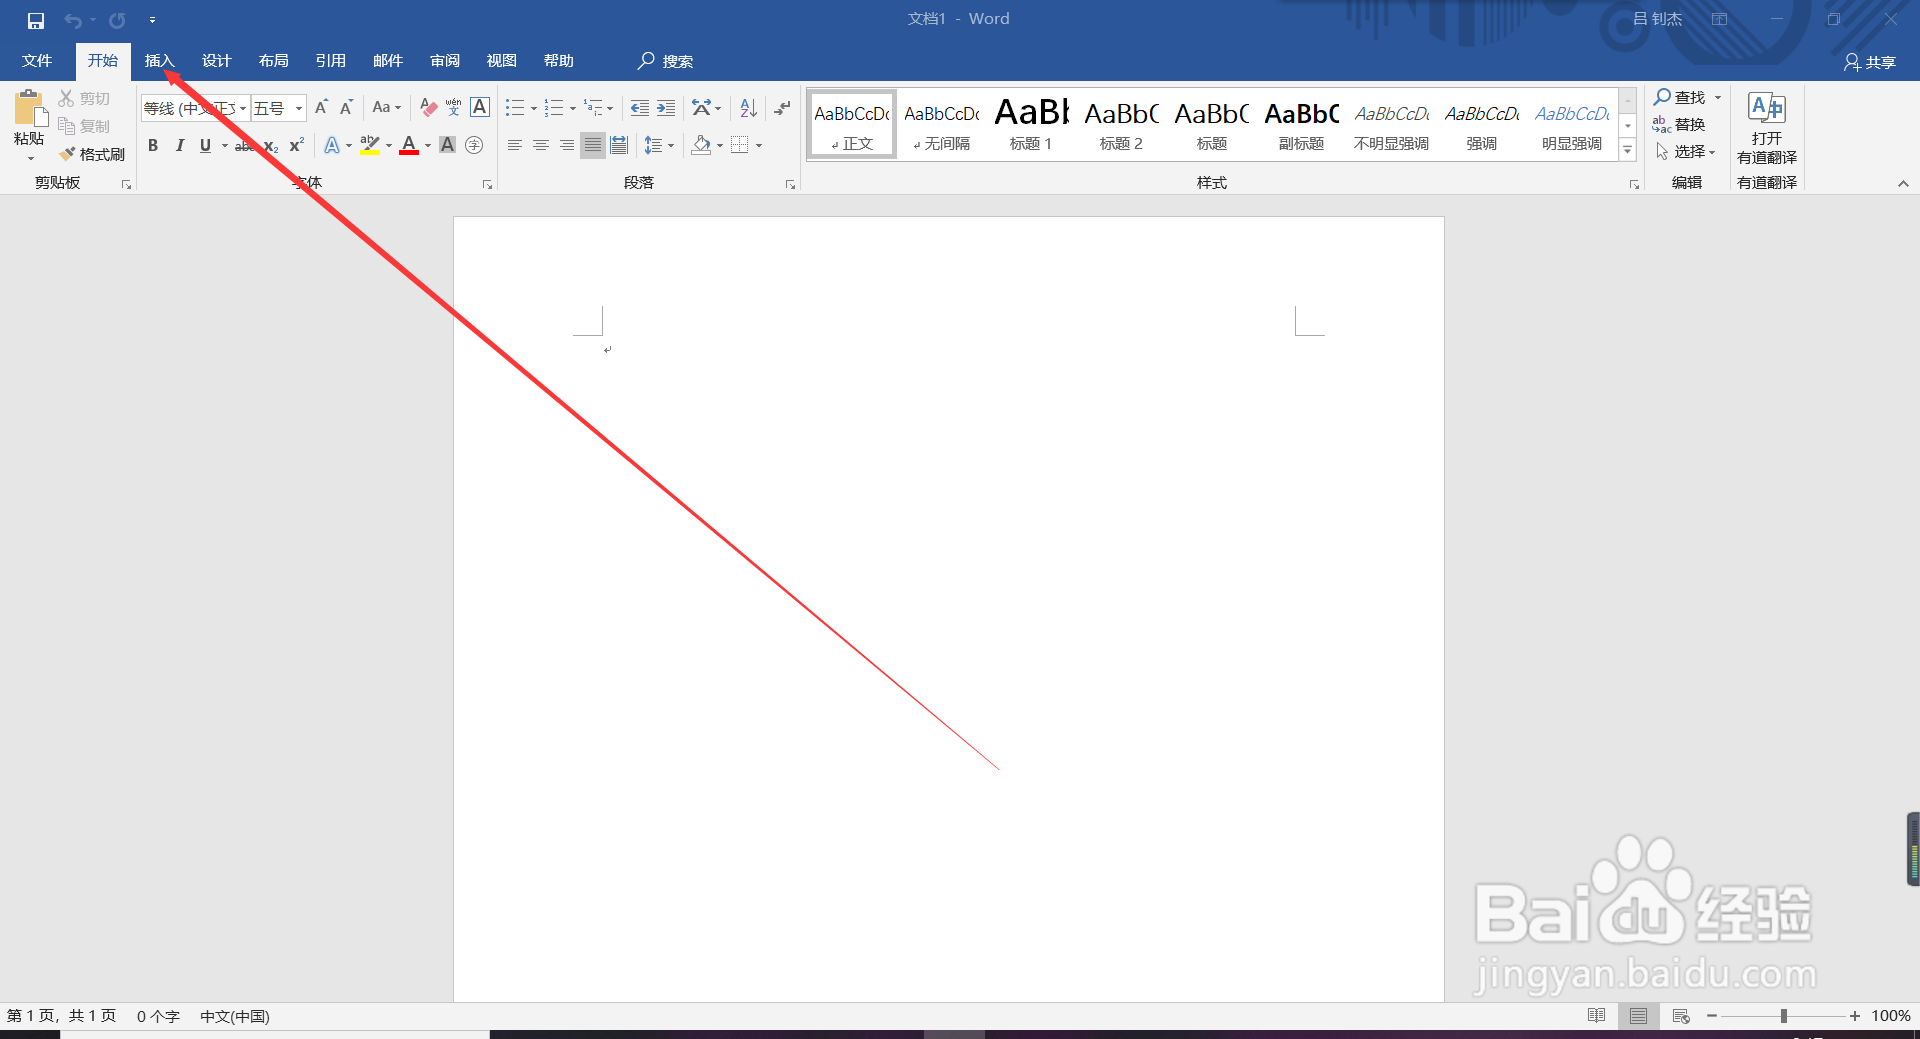Zoom in with the plus icon
The width and height of the screenshot is (1920, 1039).
coord(1855,1016)
